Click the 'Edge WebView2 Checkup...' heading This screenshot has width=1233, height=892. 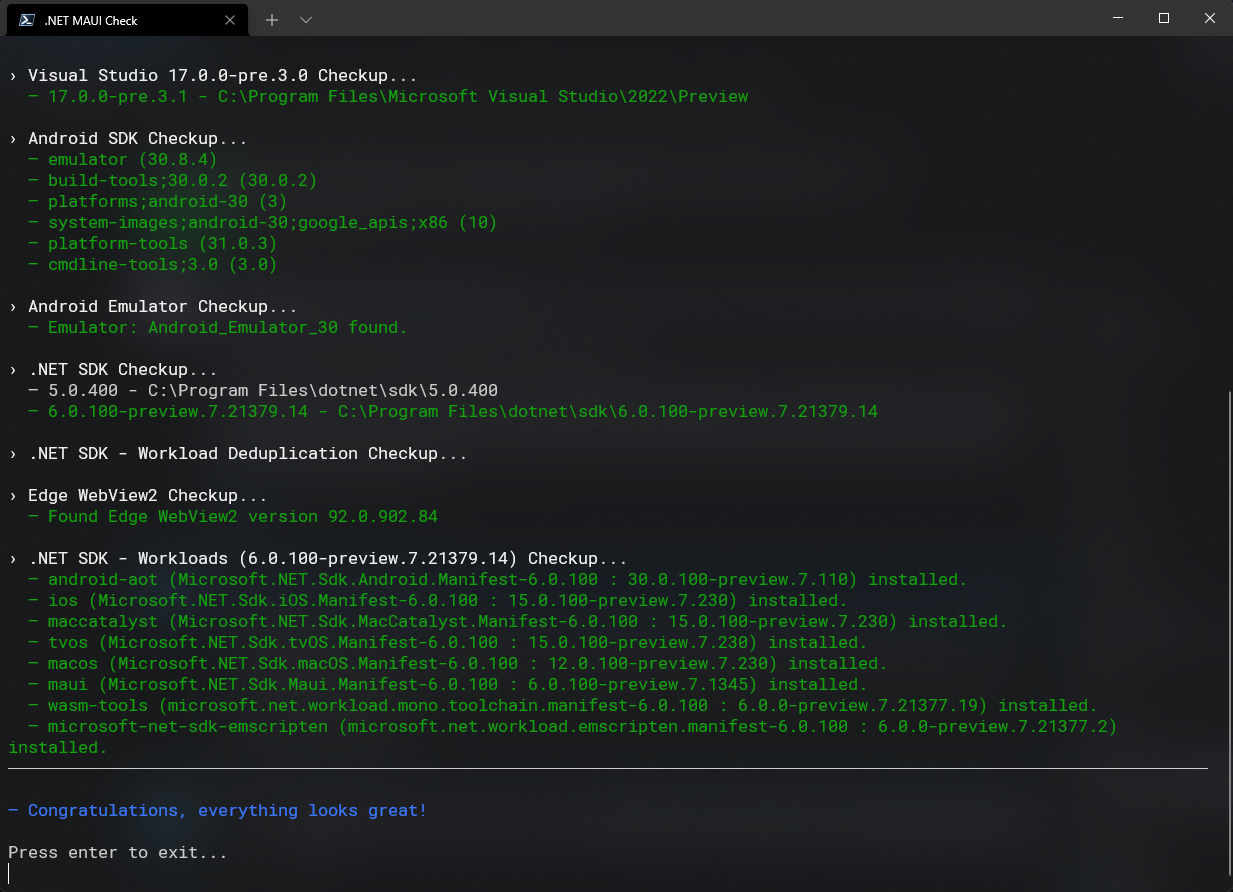coord(138,496)
